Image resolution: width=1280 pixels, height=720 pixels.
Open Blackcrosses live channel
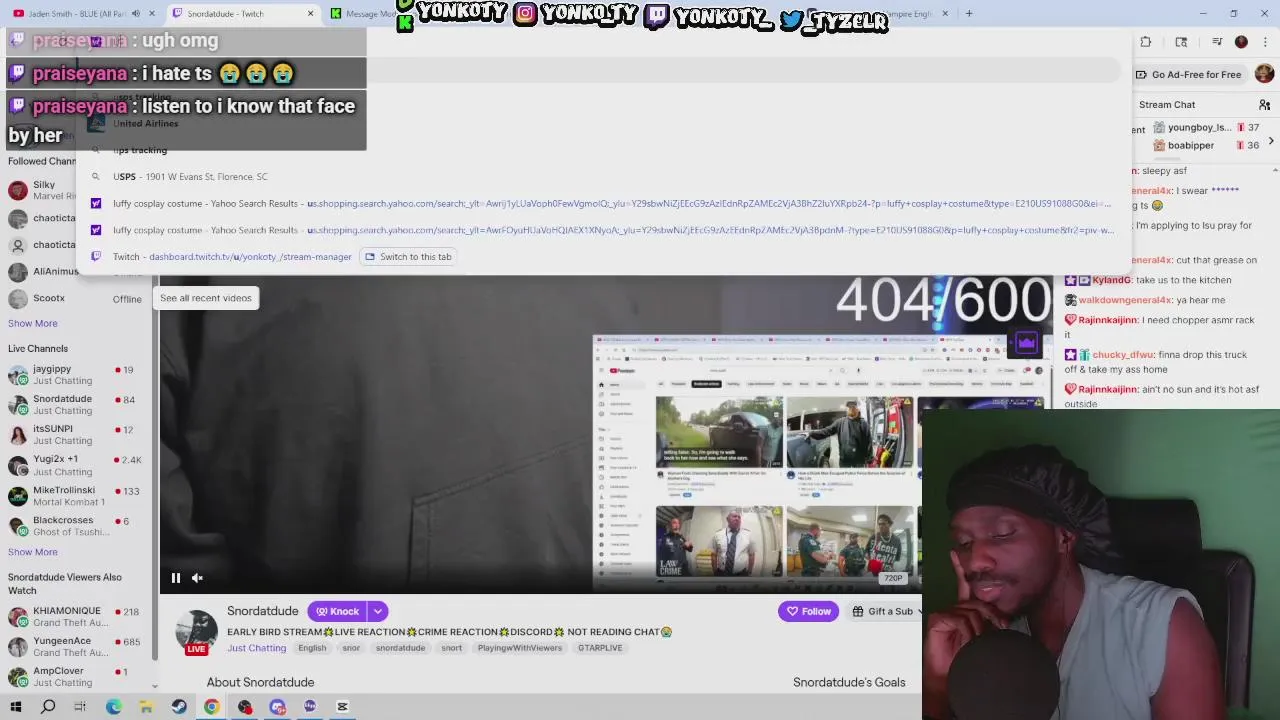coord(76,526)
